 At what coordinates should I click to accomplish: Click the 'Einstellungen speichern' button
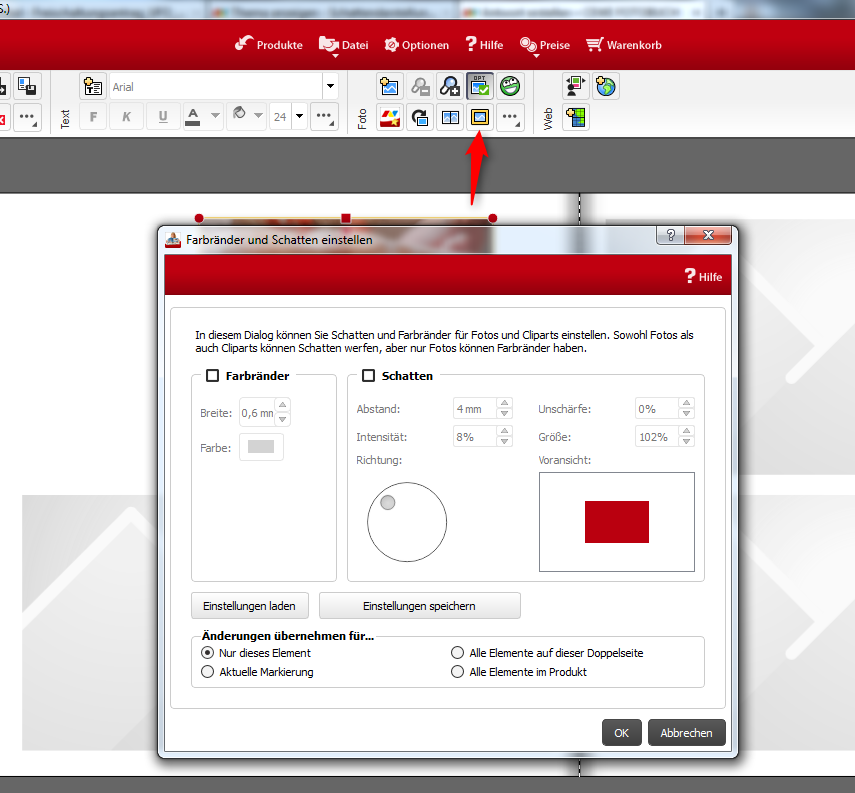pos(419,606)
